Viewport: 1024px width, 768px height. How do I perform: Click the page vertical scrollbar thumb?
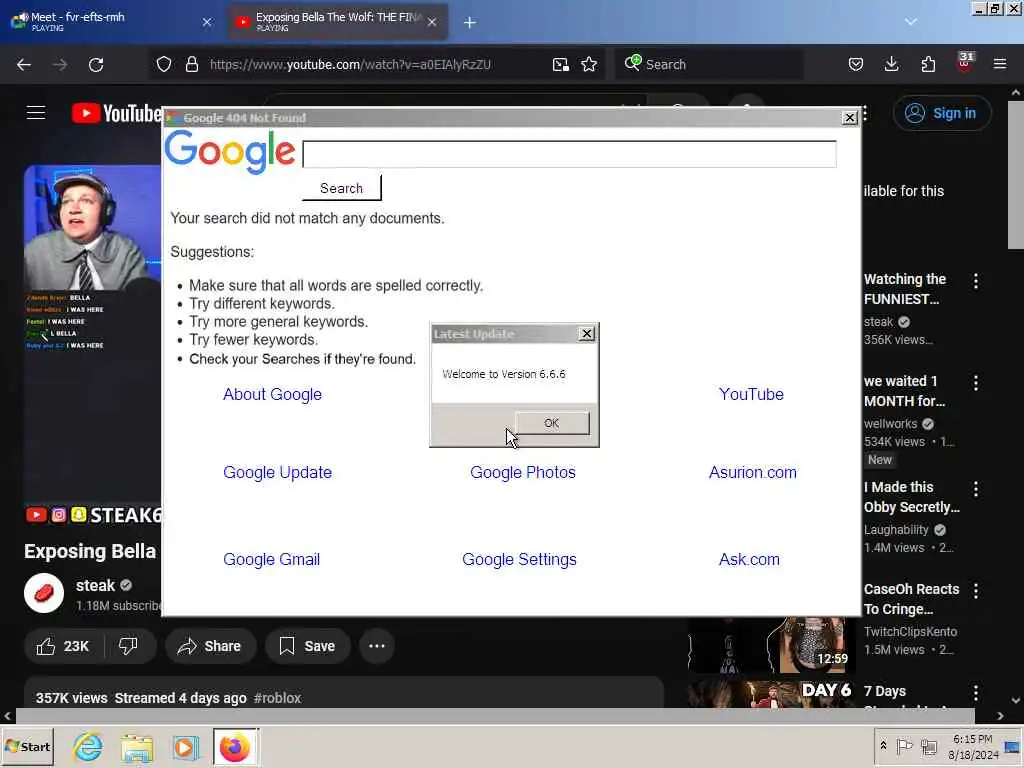point(1016,174)
